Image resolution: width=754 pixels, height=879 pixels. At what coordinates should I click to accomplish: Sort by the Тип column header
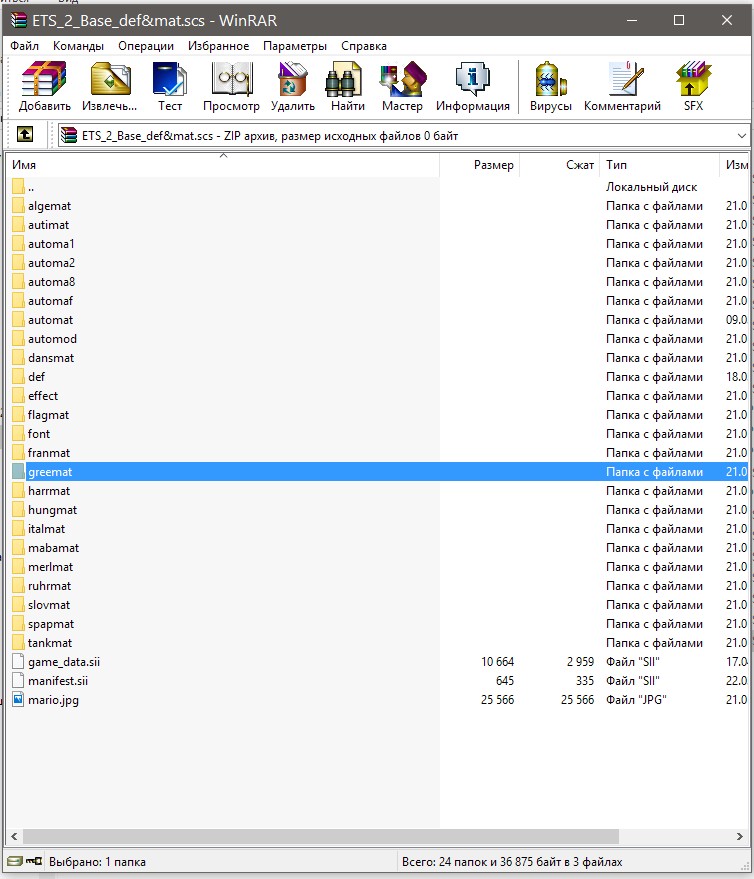[659, 165]
